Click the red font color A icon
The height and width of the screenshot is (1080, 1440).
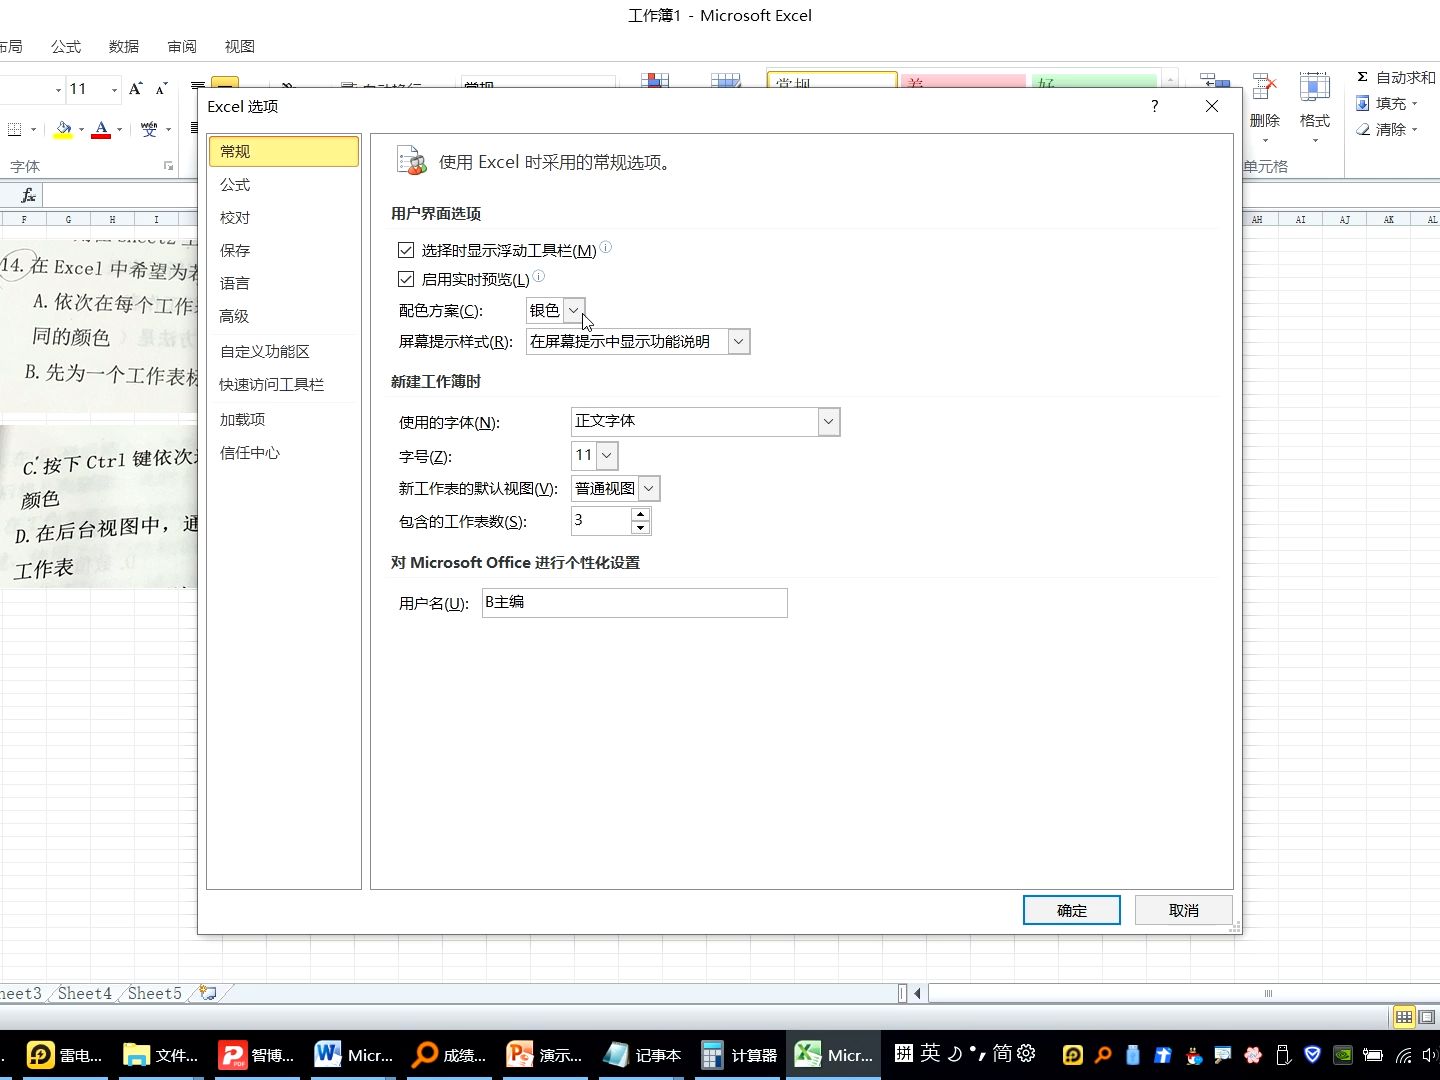point(101,129)
